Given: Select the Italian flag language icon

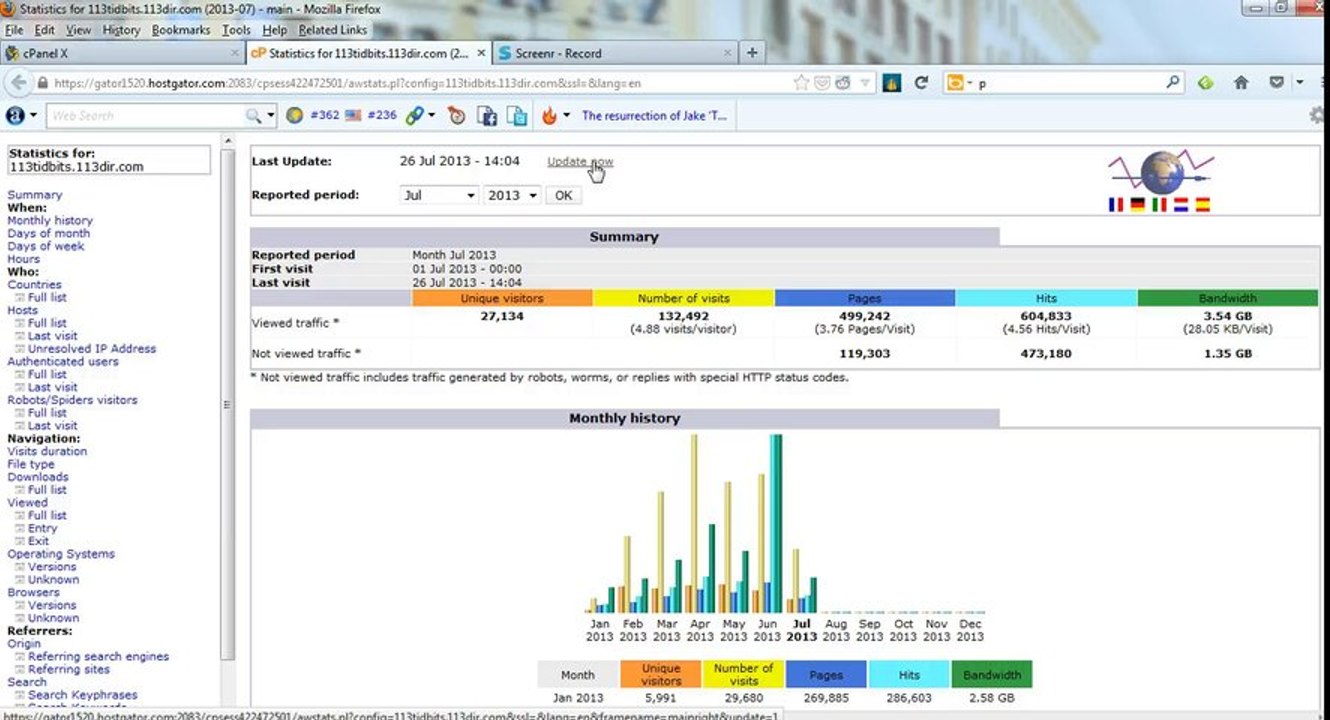Looking at the screenshot, I should click(x=1159, y=204).
